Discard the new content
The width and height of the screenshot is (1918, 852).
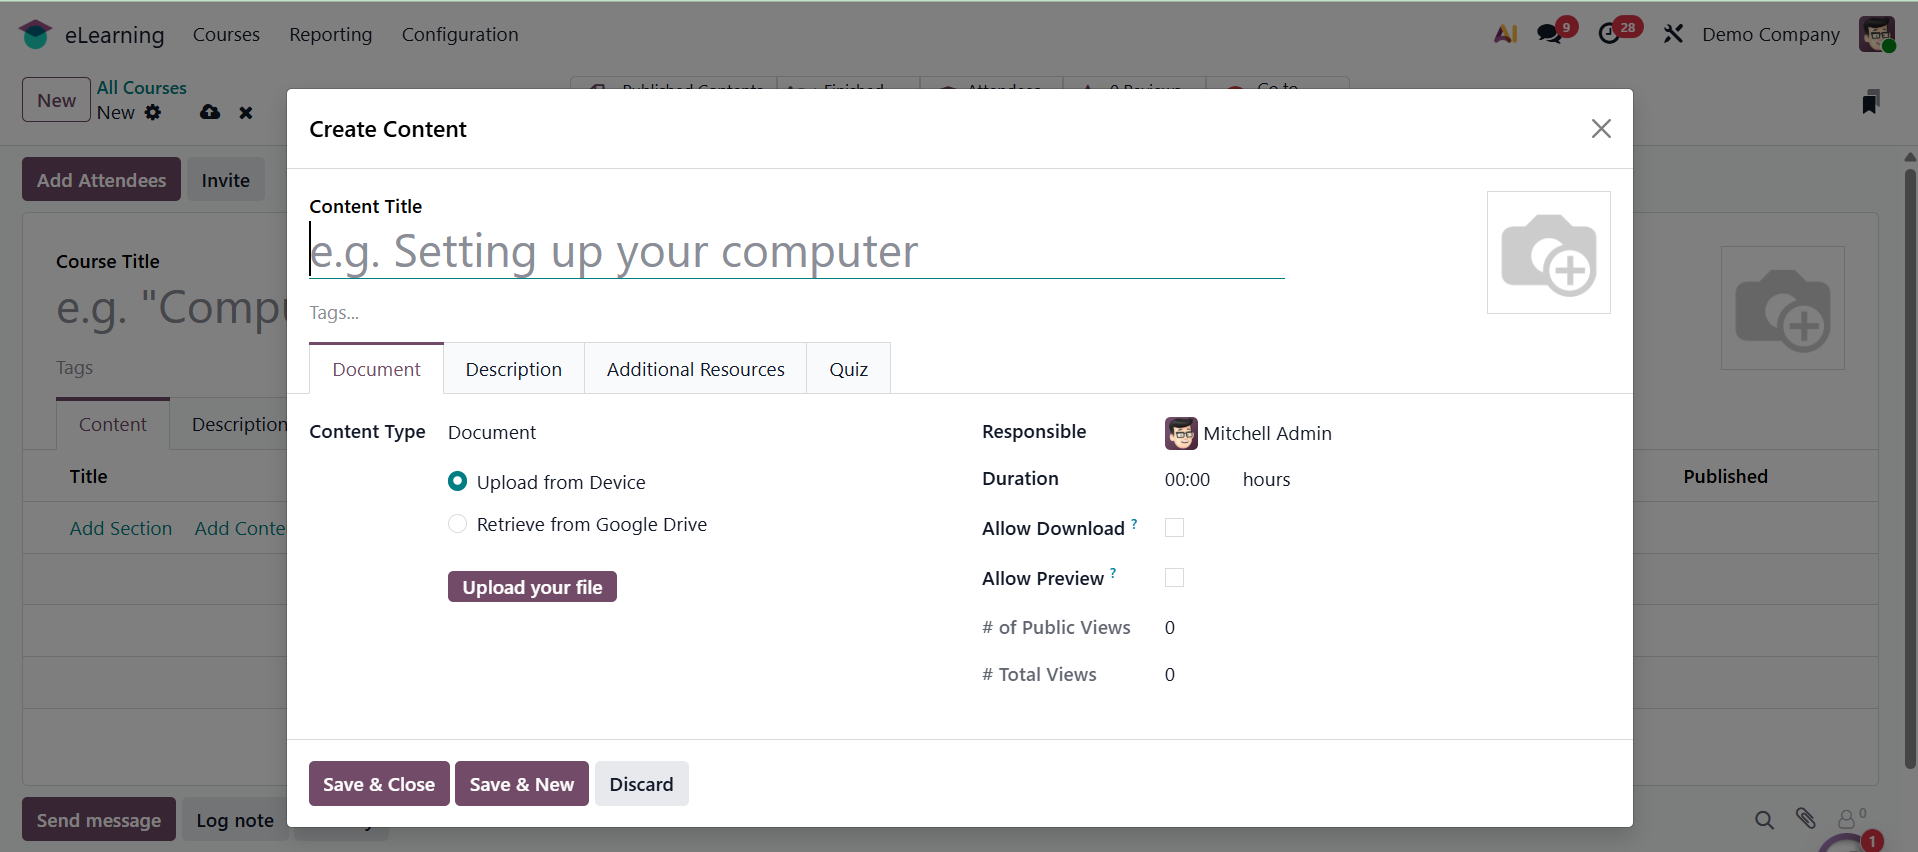(642, 784)
